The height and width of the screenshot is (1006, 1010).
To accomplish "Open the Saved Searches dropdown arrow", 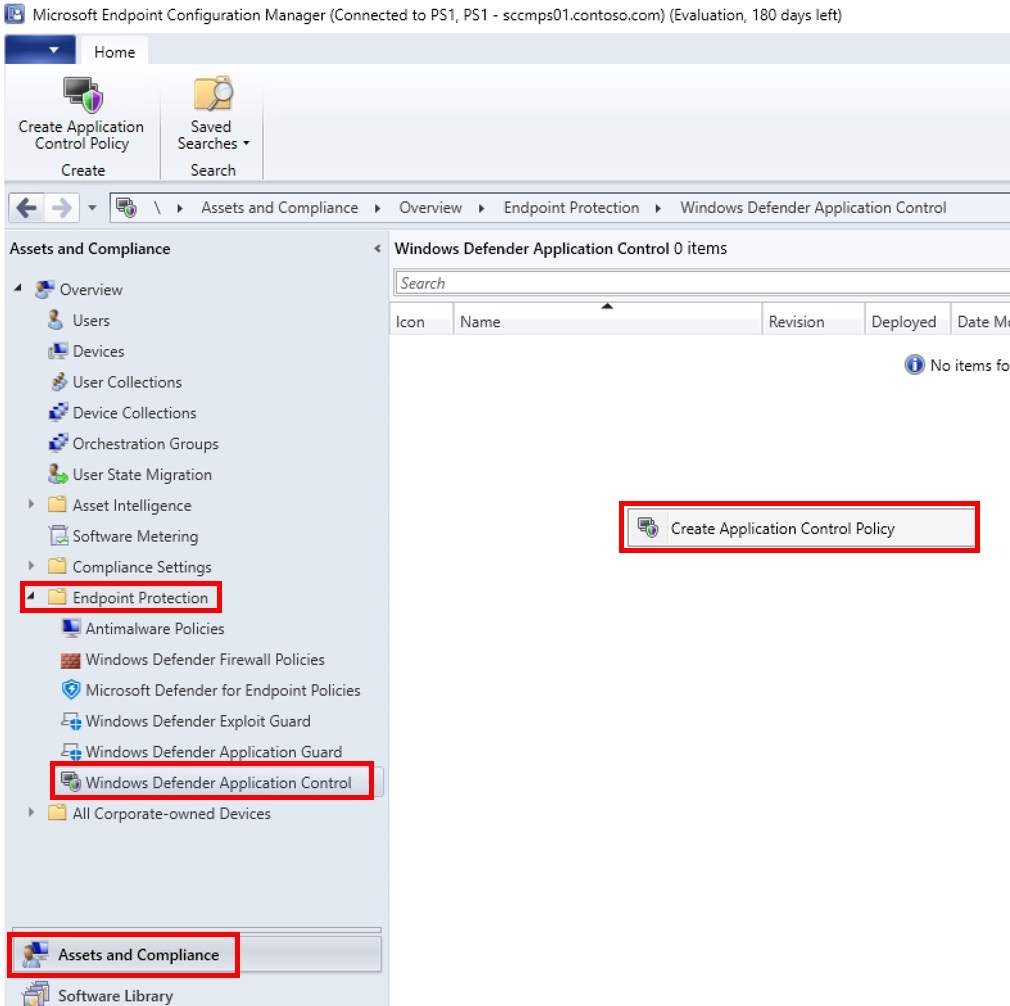I will click(246, 143).
